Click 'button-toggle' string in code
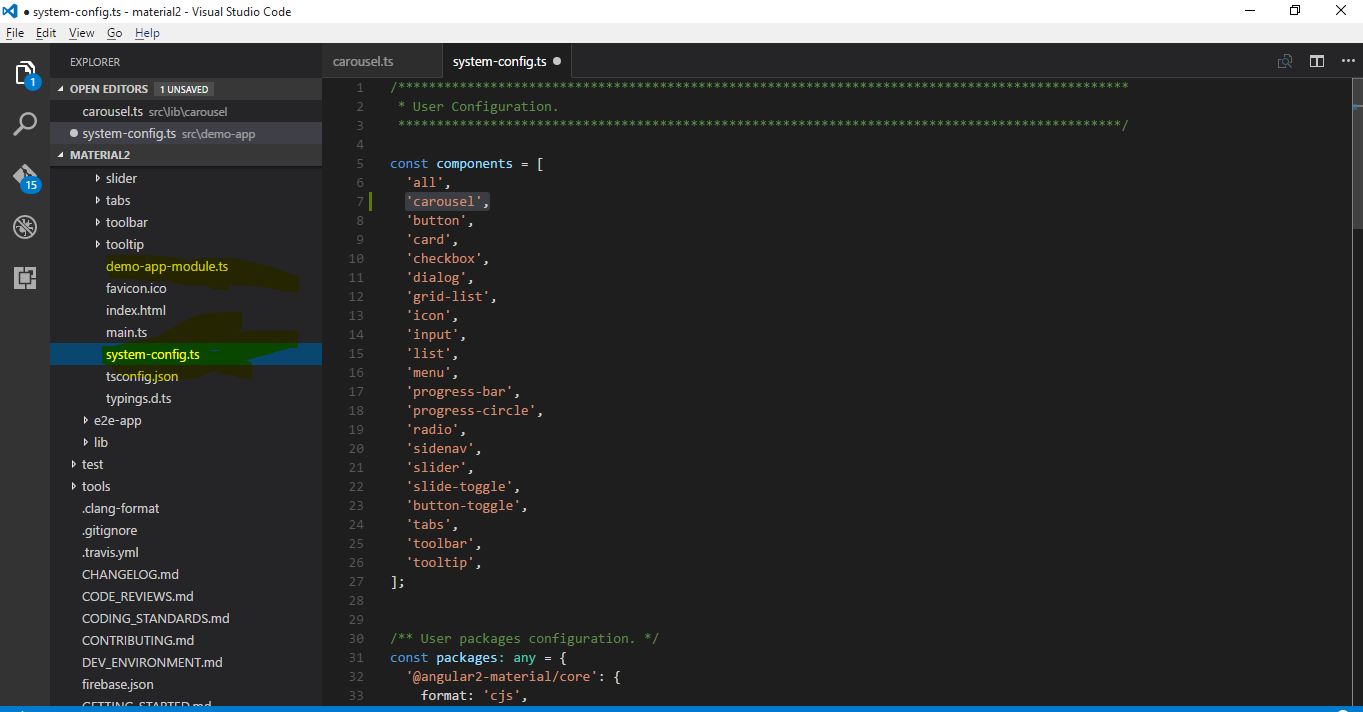 (x=462, y=505)
